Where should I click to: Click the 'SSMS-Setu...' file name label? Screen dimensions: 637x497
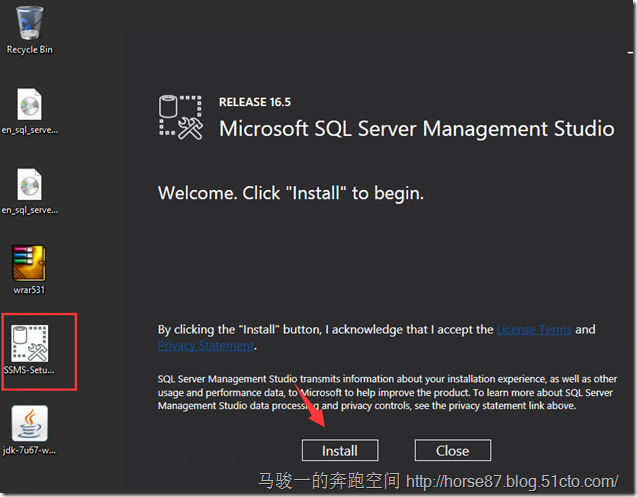(x=29, y=370)
